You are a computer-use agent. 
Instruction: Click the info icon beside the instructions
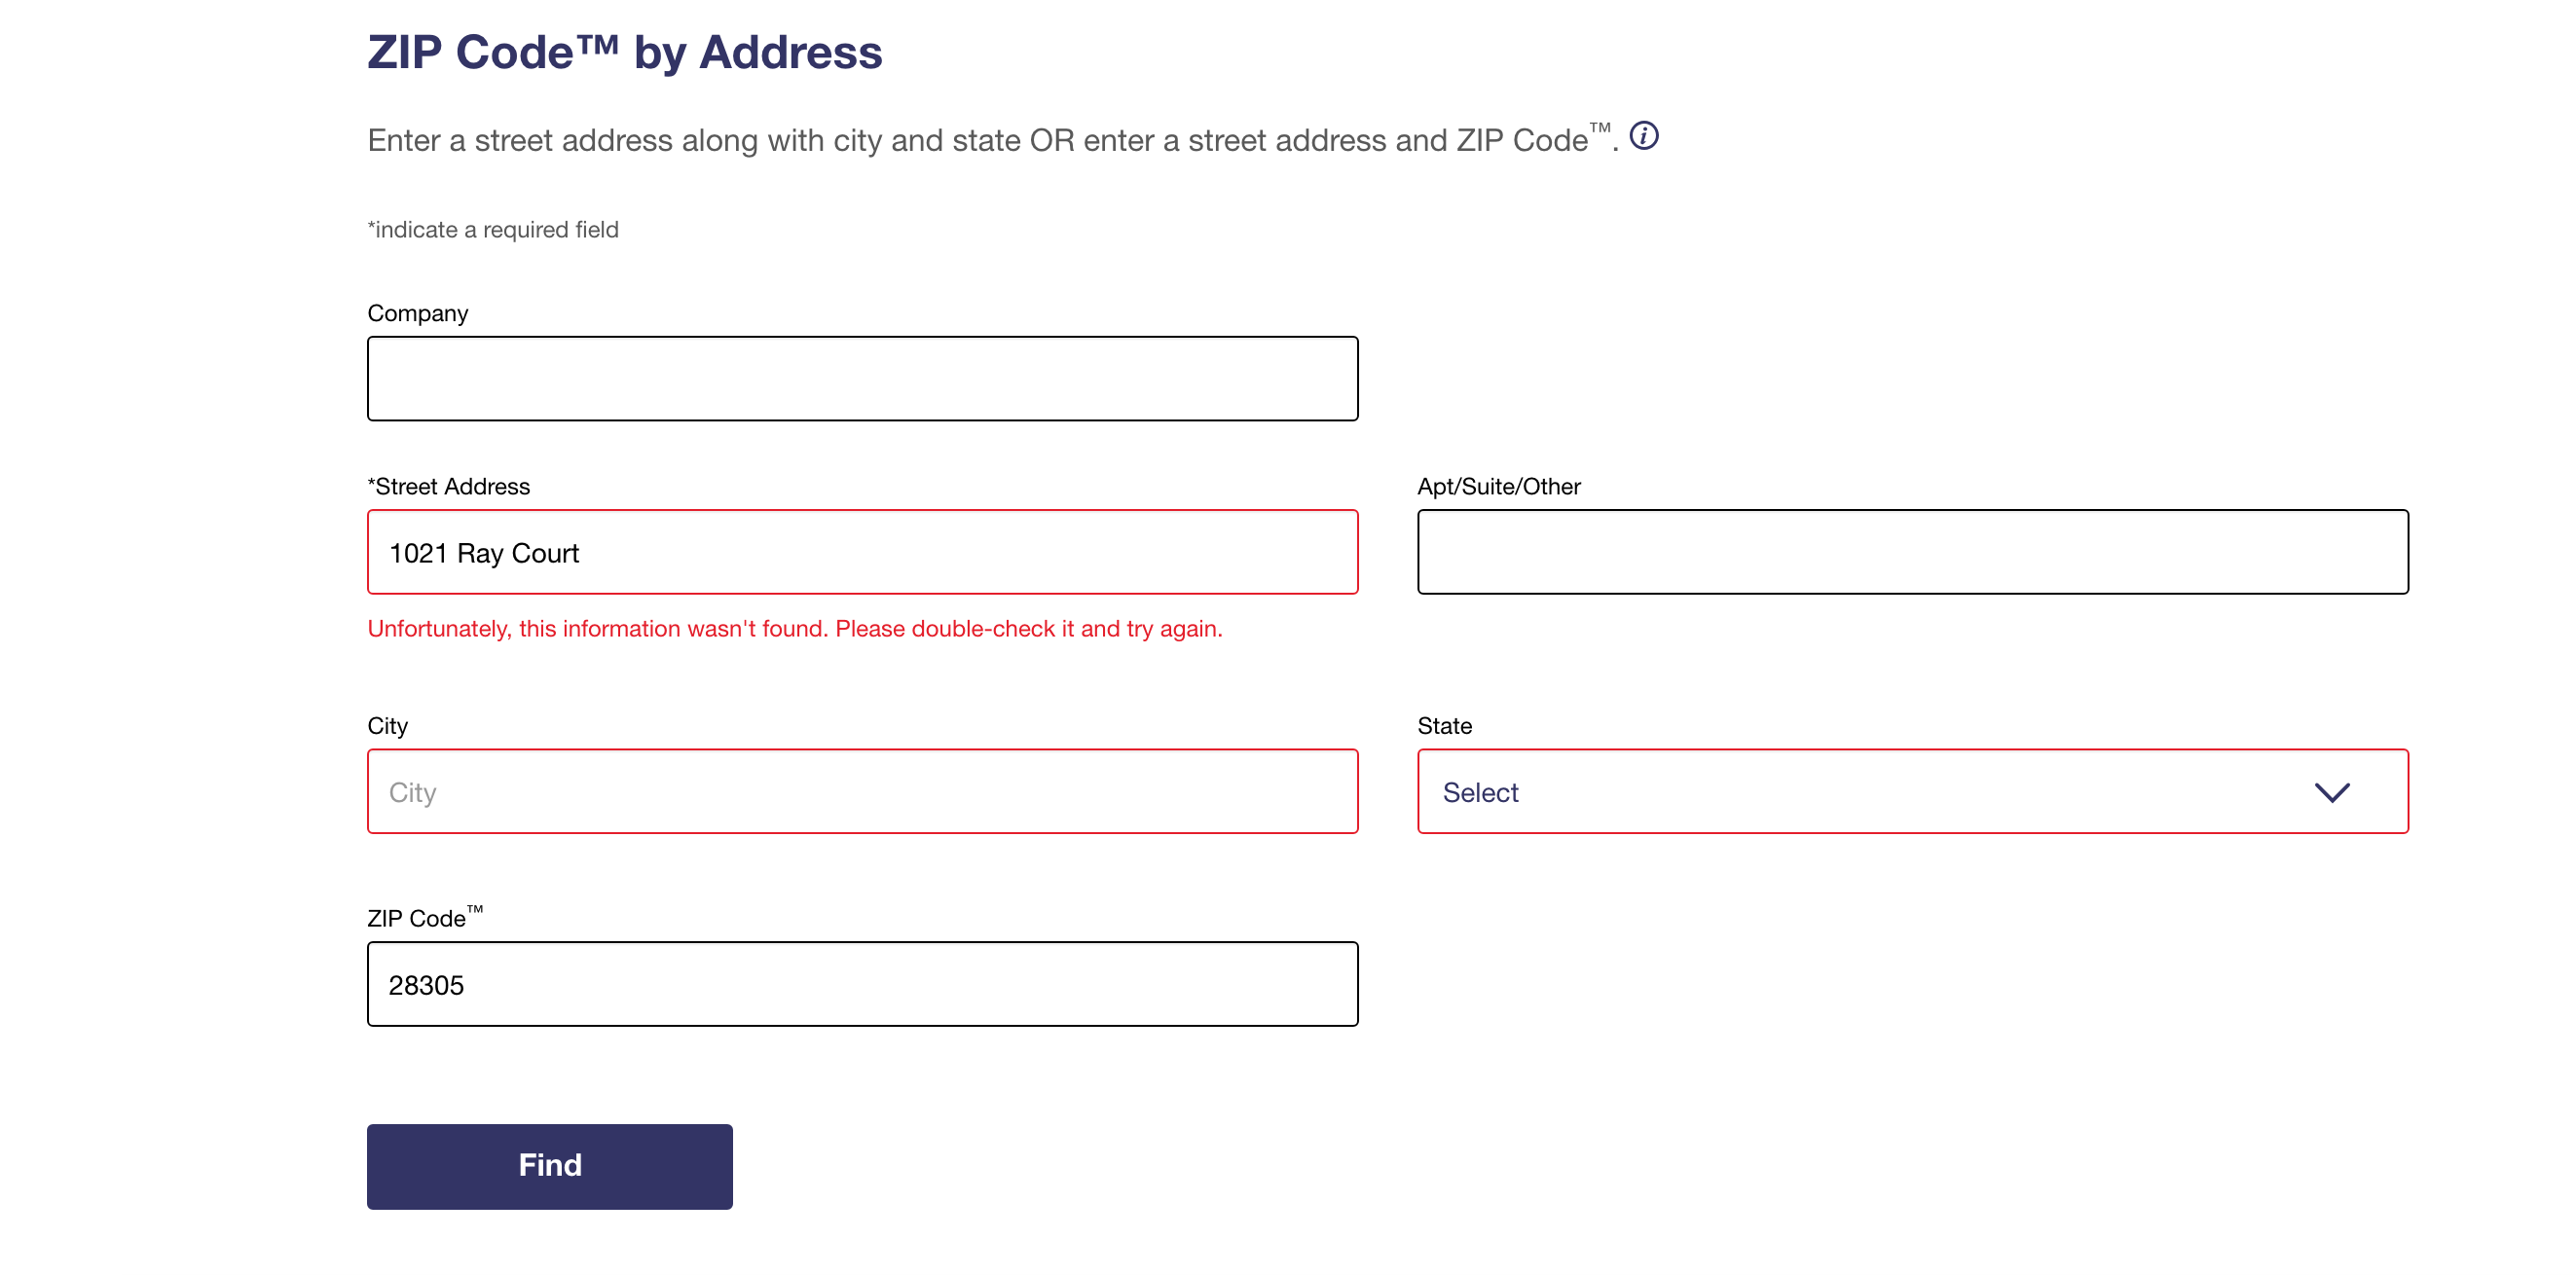point(1643,135)
